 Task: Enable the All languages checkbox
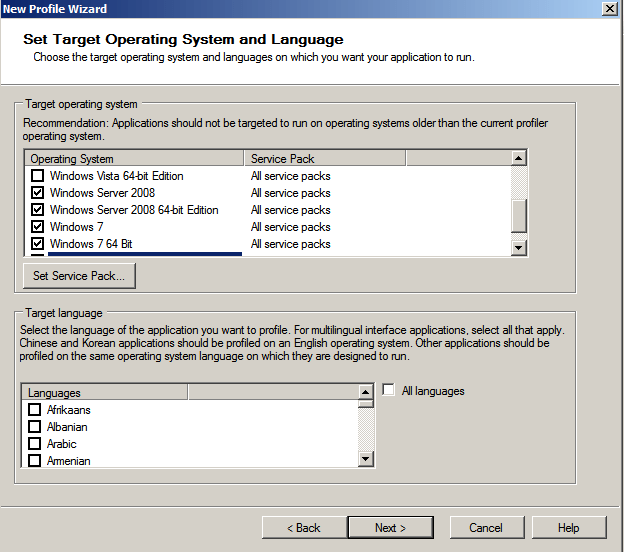pyautogui.click(x=388, y=390)
